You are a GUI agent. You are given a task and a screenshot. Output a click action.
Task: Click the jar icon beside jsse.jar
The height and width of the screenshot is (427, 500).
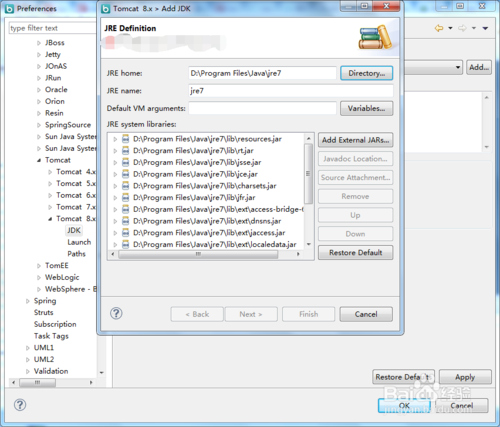coord(125,162)
